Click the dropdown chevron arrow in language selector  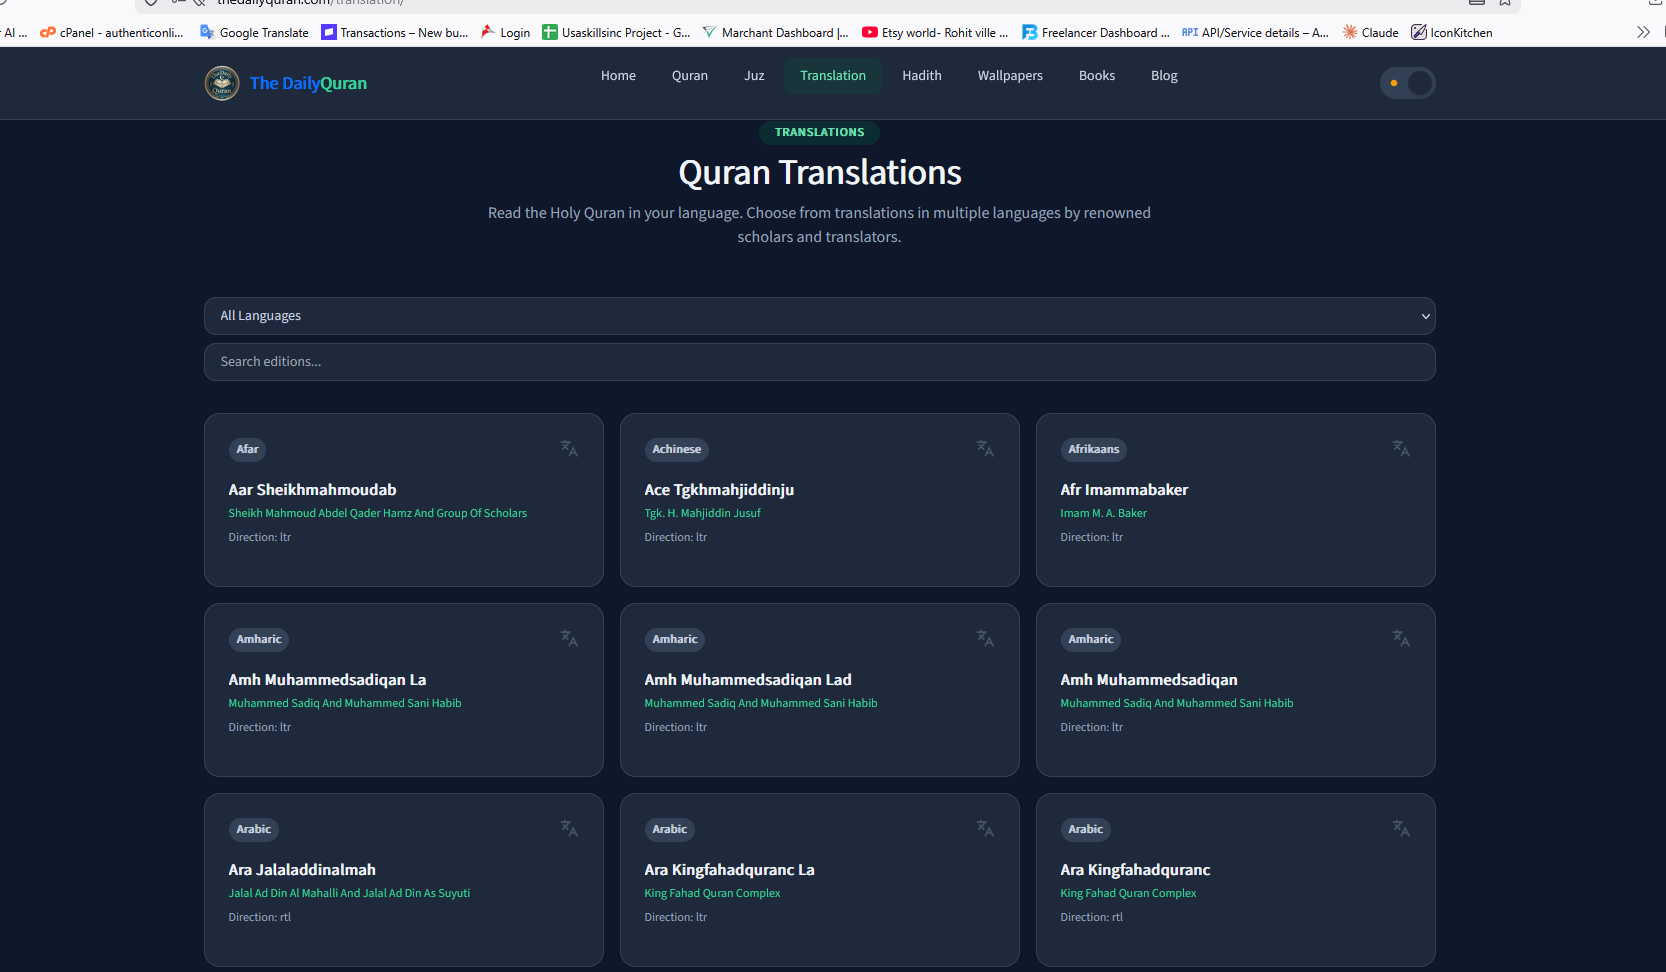click(x=1425, y=316)
